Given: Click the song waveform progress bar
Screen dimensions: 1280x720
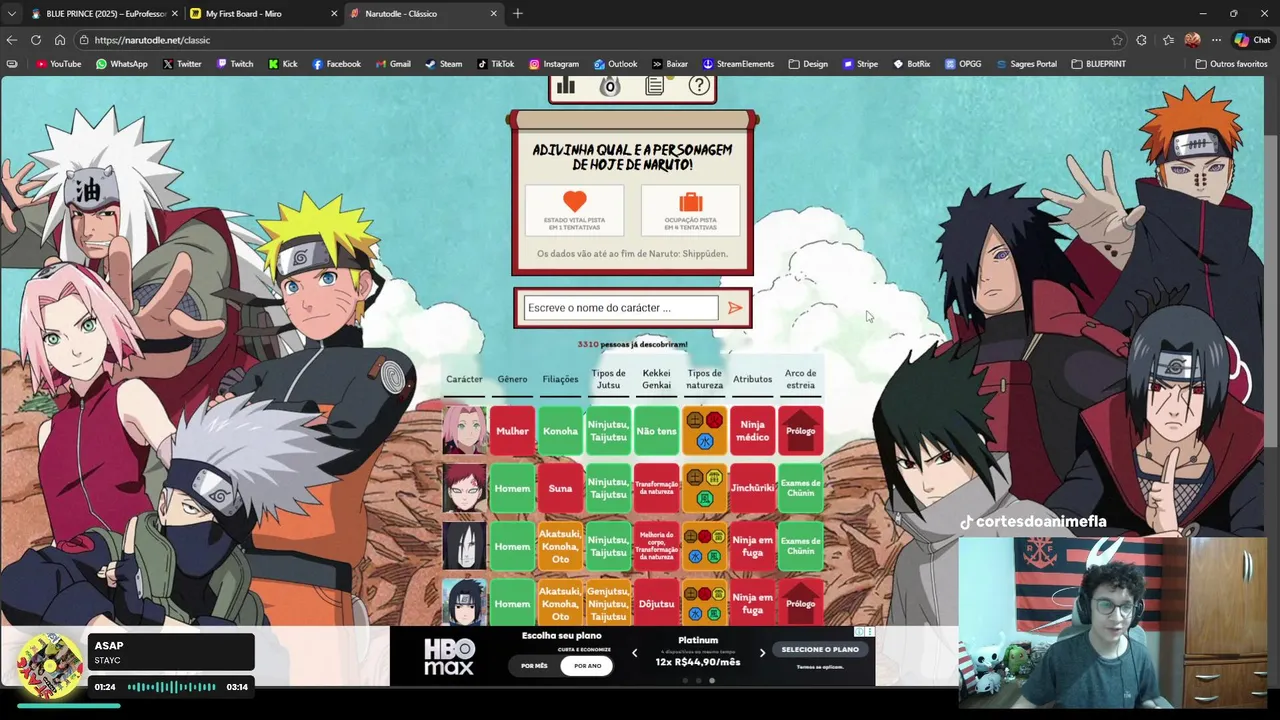Looking at the screenshot, I should click(x=171, y=687).
